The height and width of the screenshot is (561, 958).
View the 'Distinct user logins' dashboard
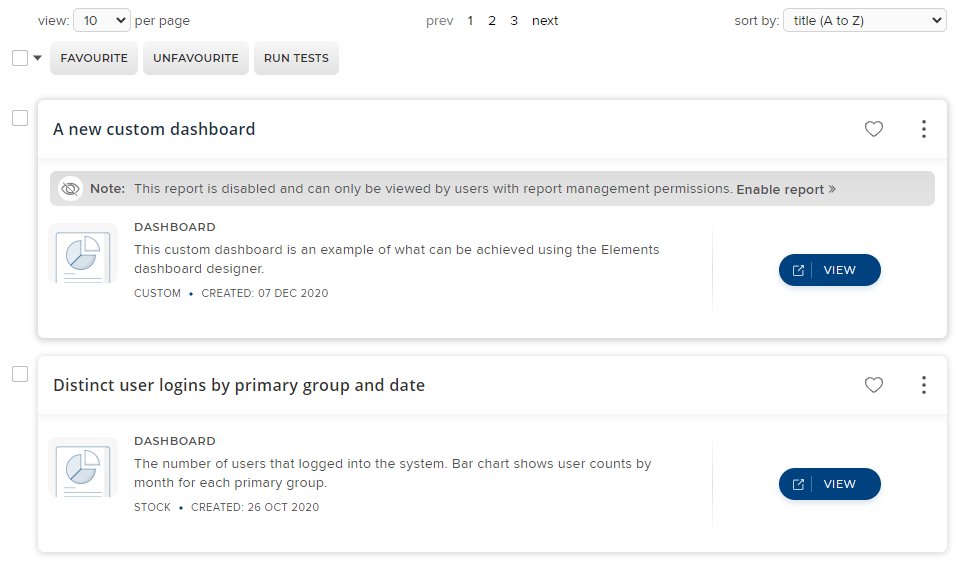coord(829,484)
